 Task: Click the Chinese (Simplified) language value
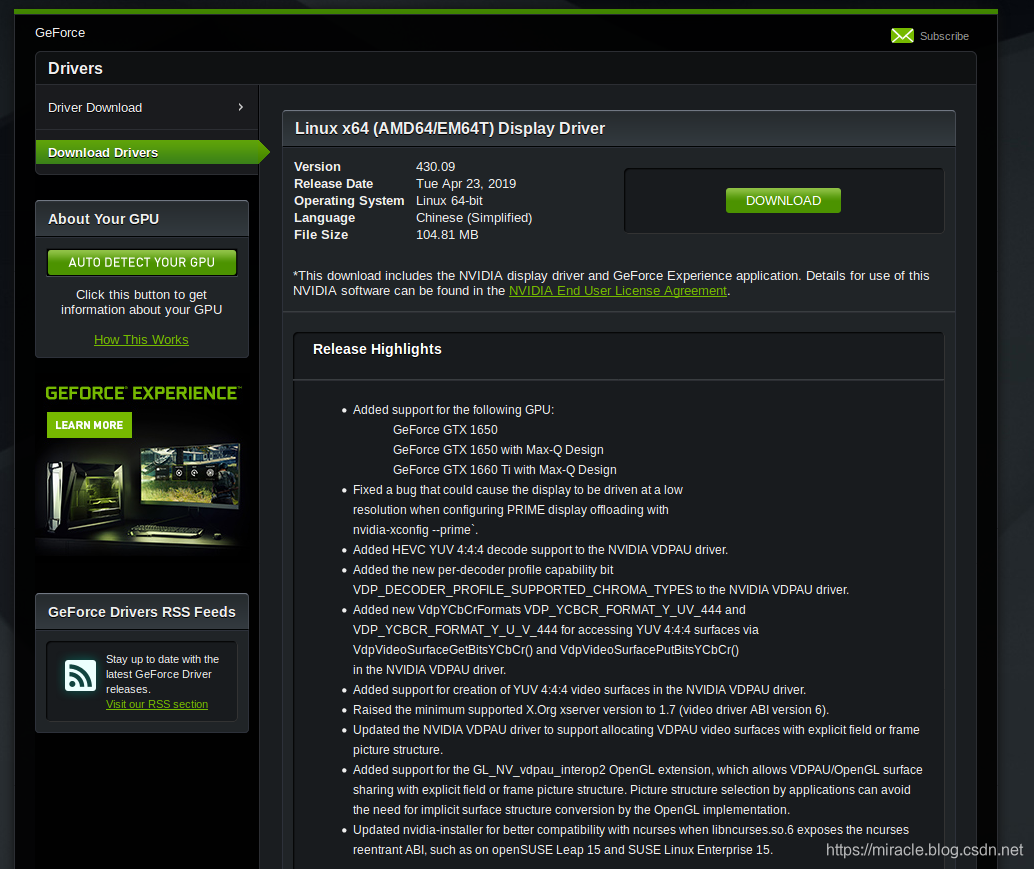(x=473, y=218)
